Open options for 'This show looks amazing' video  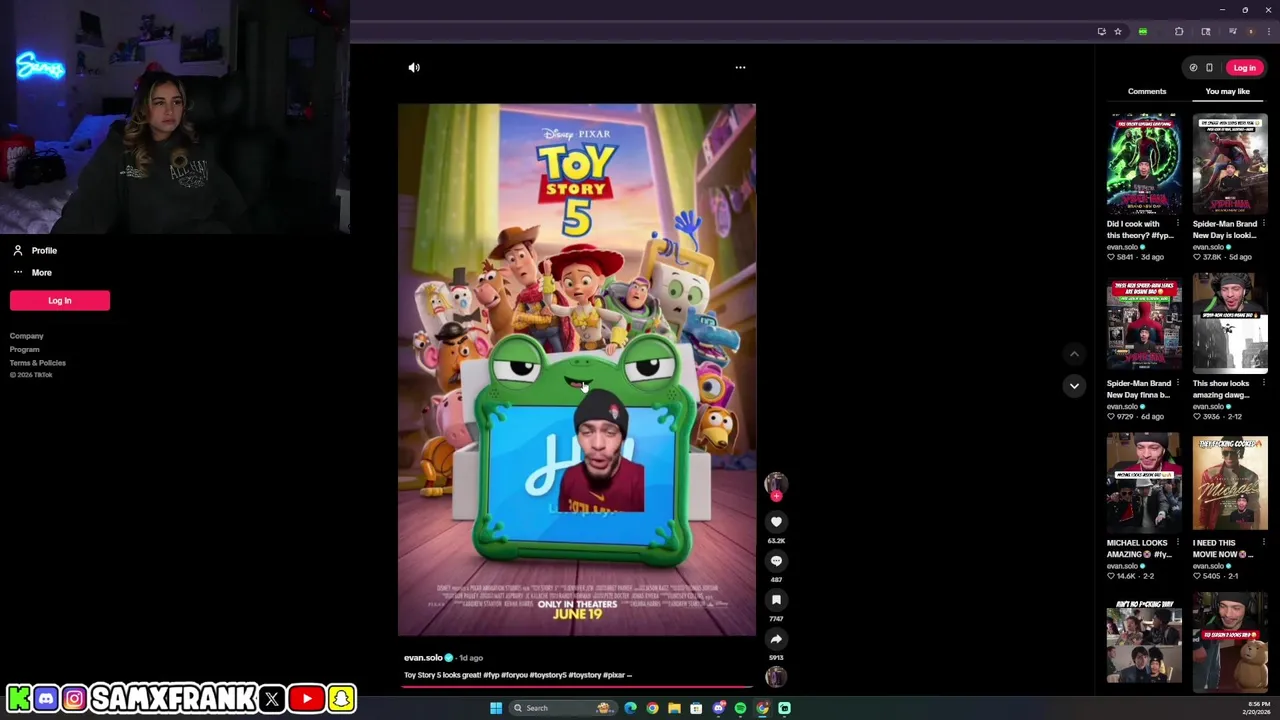(1263, 383)
